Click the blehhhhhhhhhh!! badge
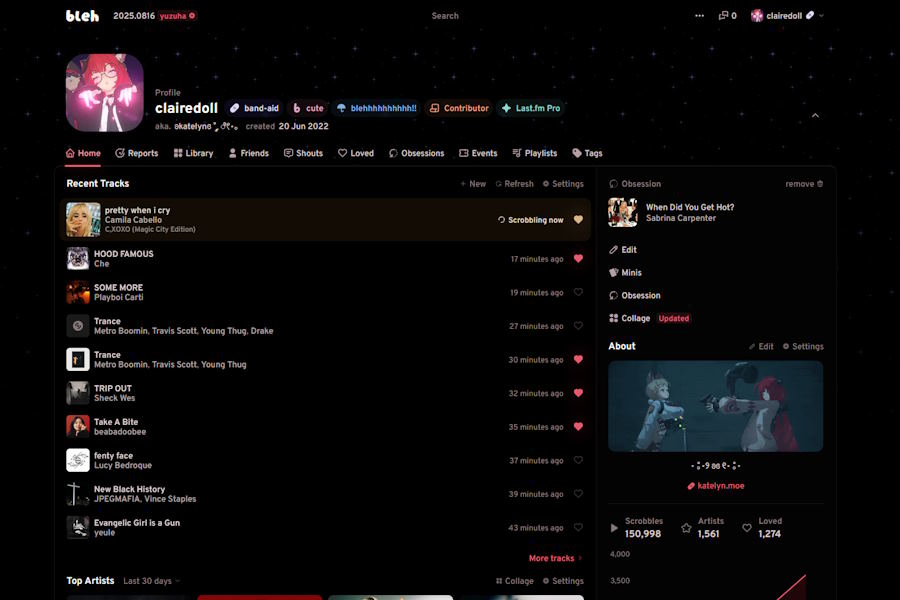900x600 pixels. 376,108
